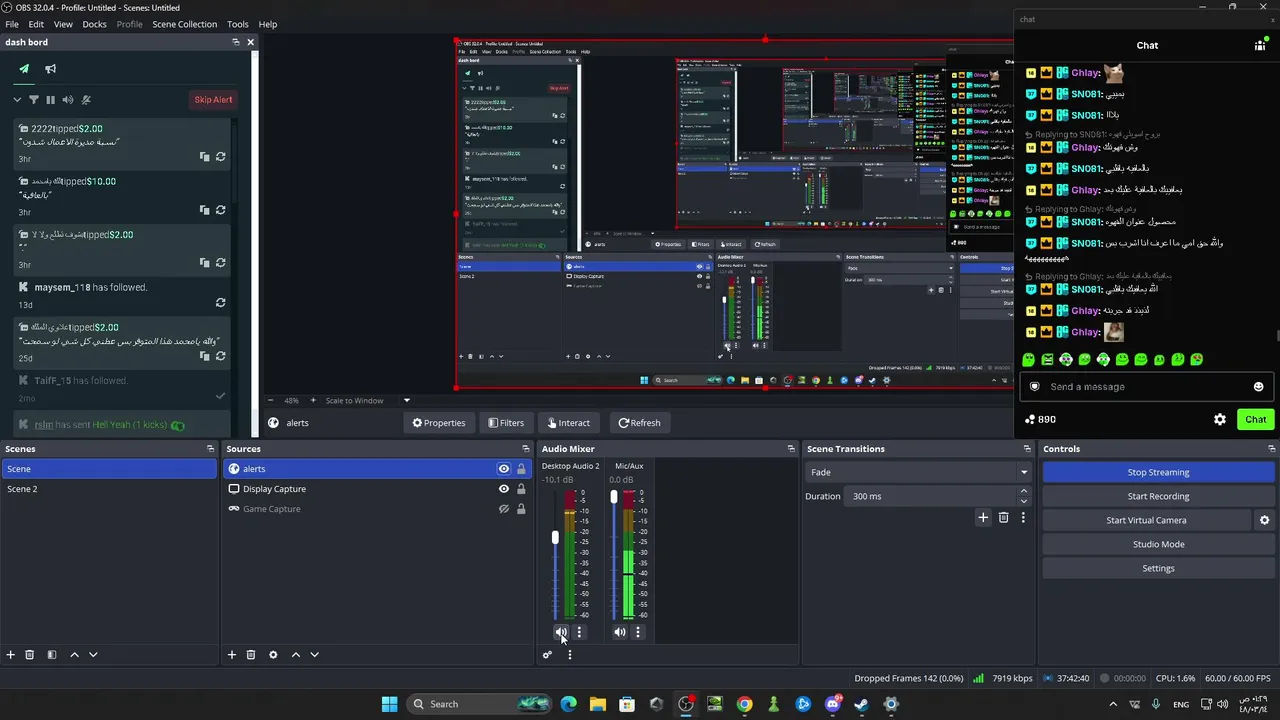Open the Fade transition dropdown
This screenshot has height=720, width=1280.
click(x=918, y=472)
